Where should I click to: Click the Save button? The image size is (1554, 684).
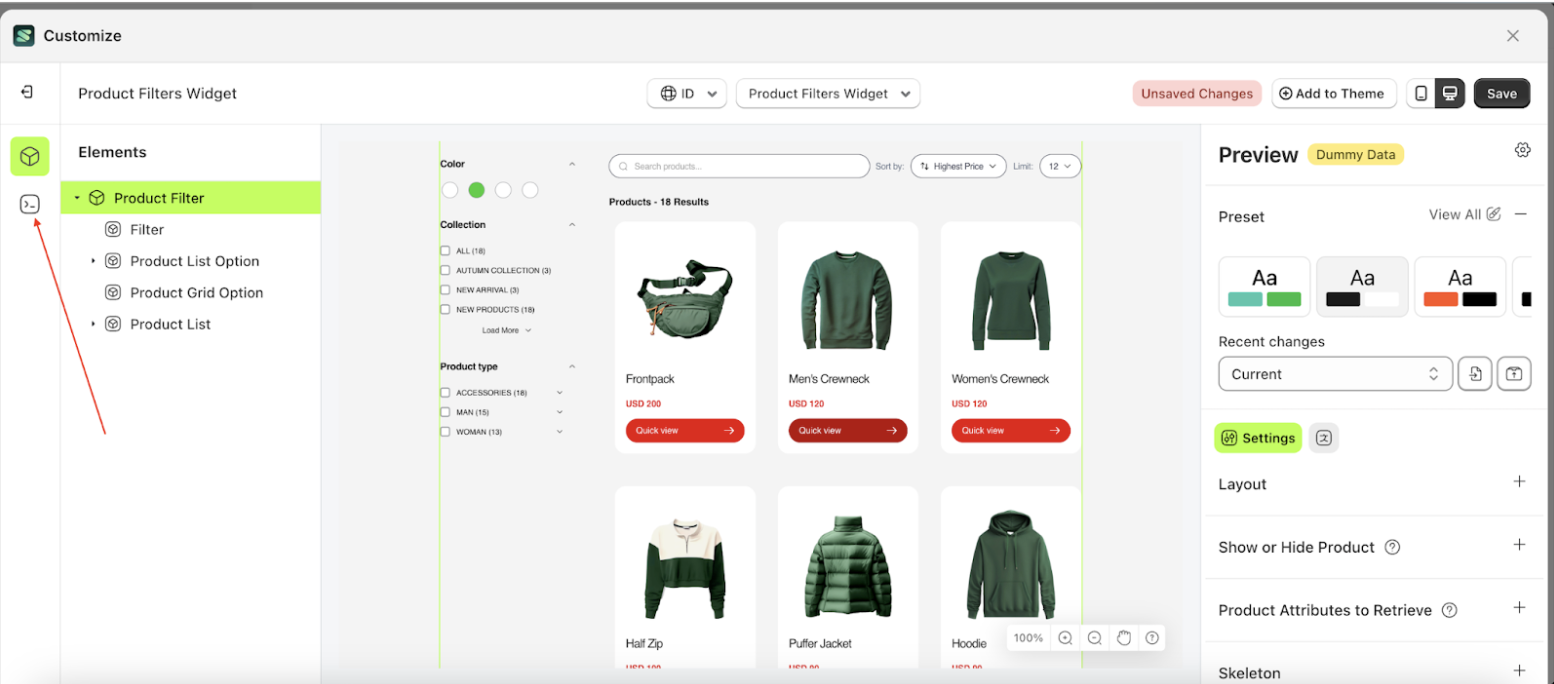pyautogui.click(x=1501, y=93)
